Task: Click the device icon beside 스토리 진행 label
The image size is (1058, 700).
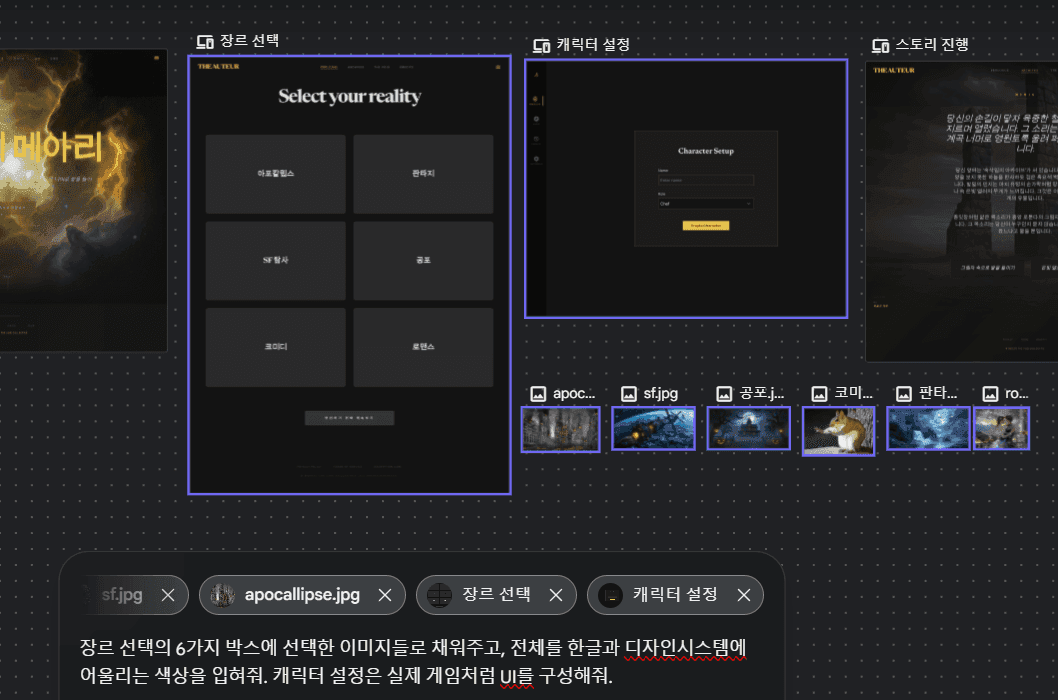Action: click(881, 46)
